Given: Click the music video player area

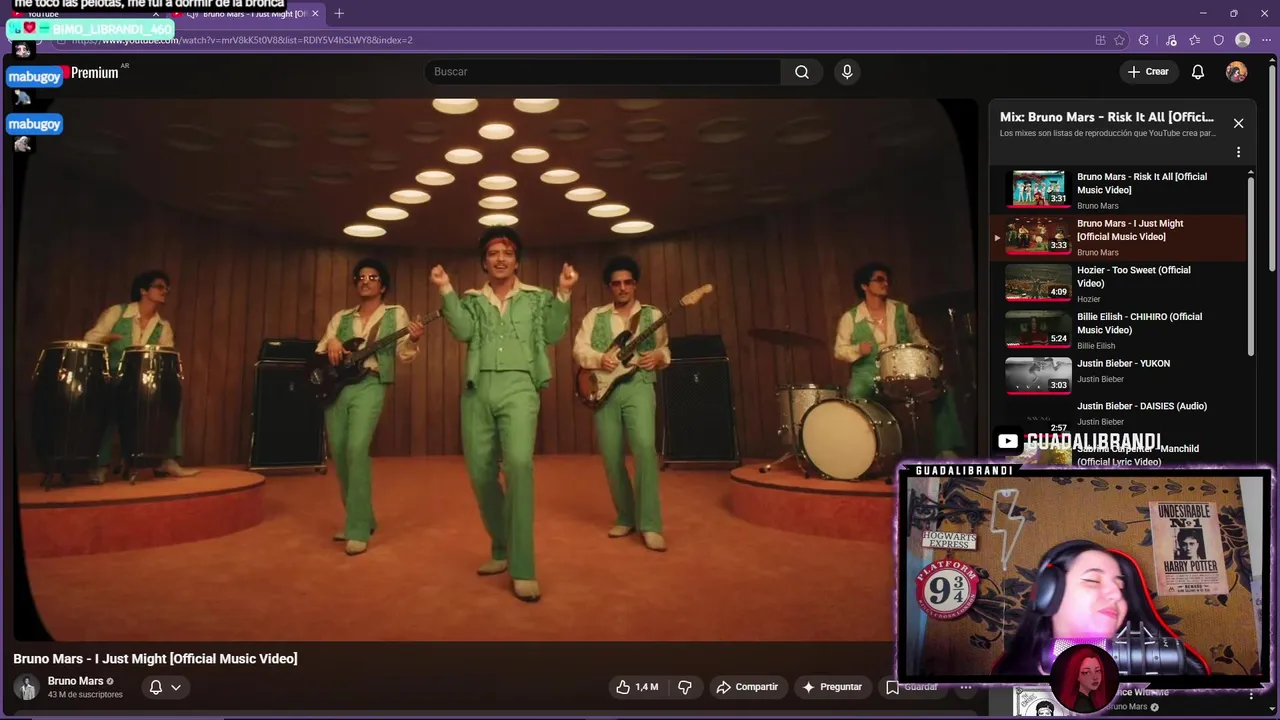Looking at the screenshot, I should click(497, 370).
